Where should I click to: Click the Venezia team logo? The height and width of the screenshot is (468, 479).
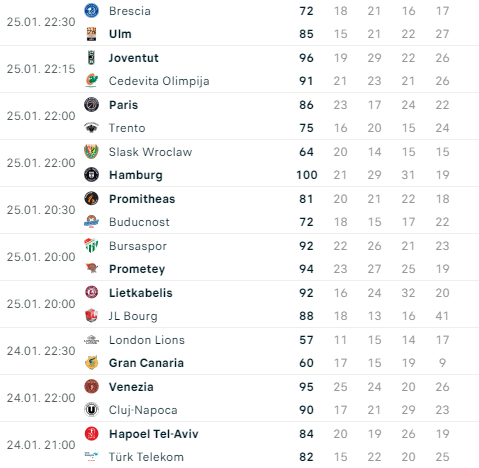tap(91, 387)
